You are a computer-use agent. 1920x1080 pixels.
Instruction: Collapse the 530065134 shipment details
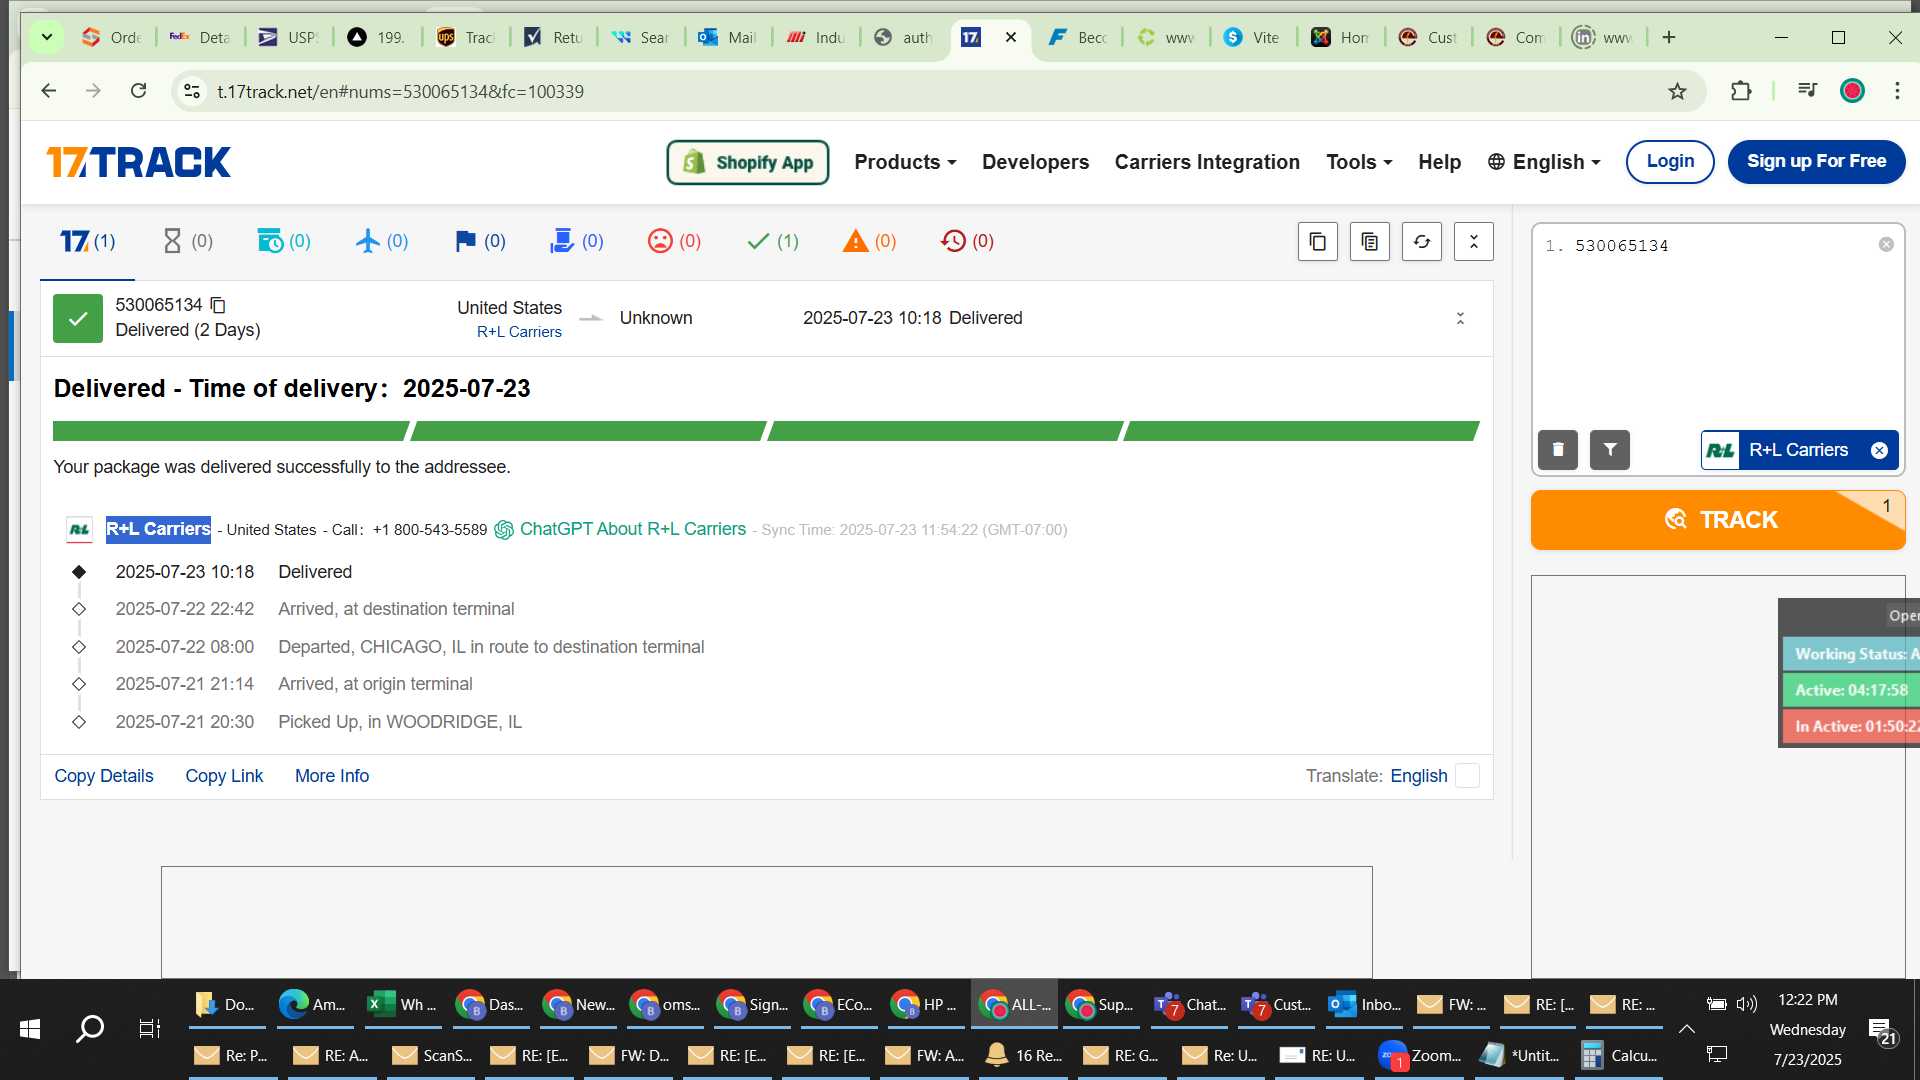pos(1460,318)
